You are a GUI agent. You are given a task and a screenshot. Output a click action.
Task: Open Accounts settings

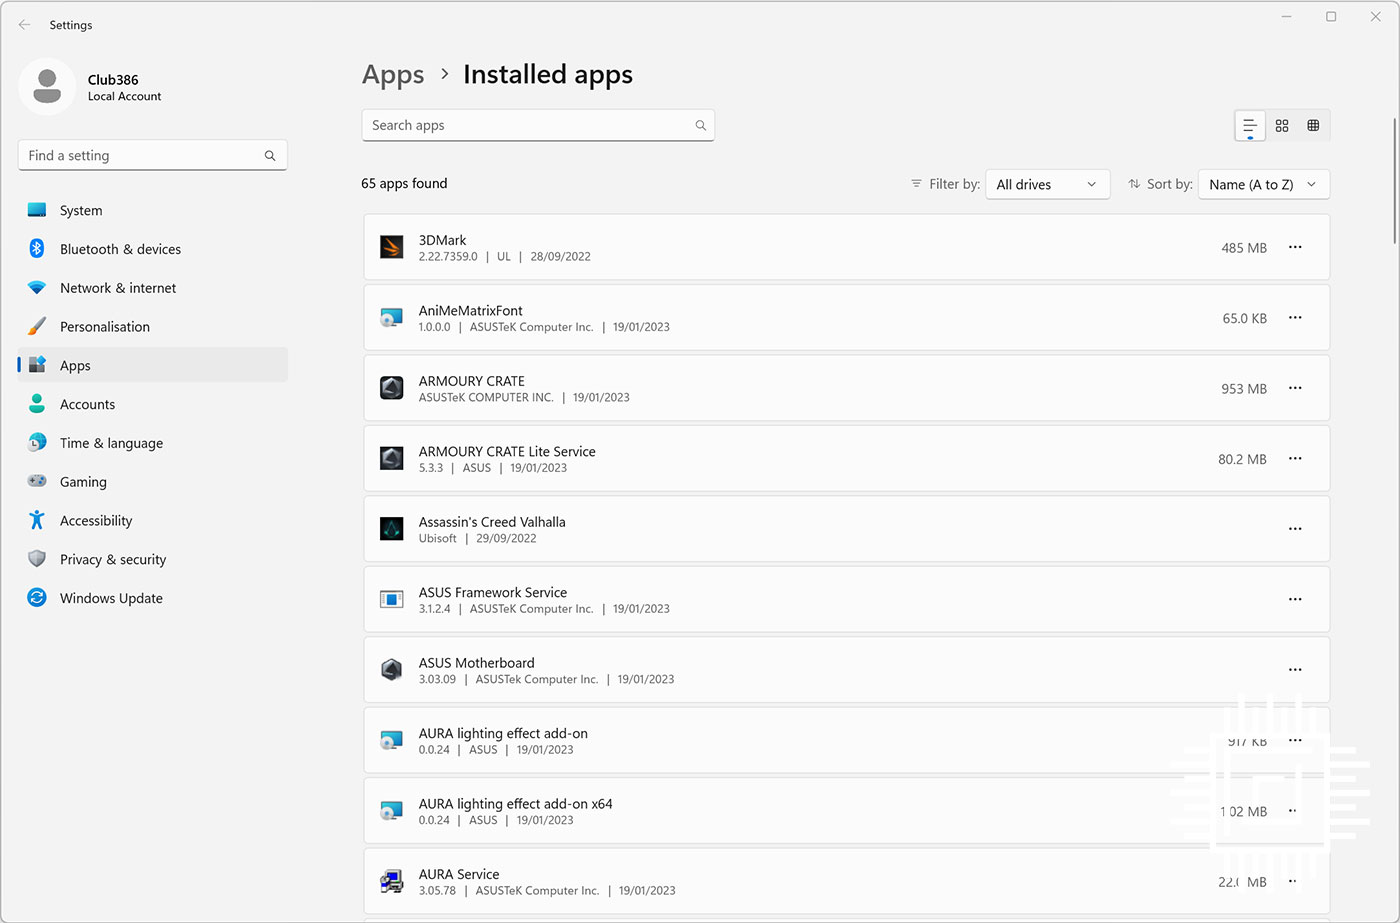(x=152, y=404)
